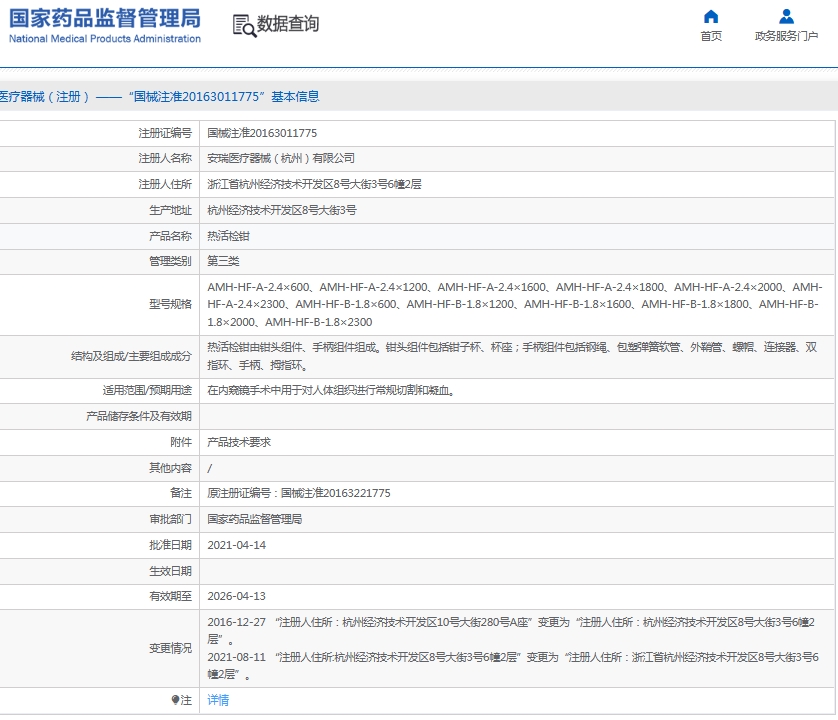Click the 其他内容 value slash
The image size is (838, 720).
click(x=210, y=468)
